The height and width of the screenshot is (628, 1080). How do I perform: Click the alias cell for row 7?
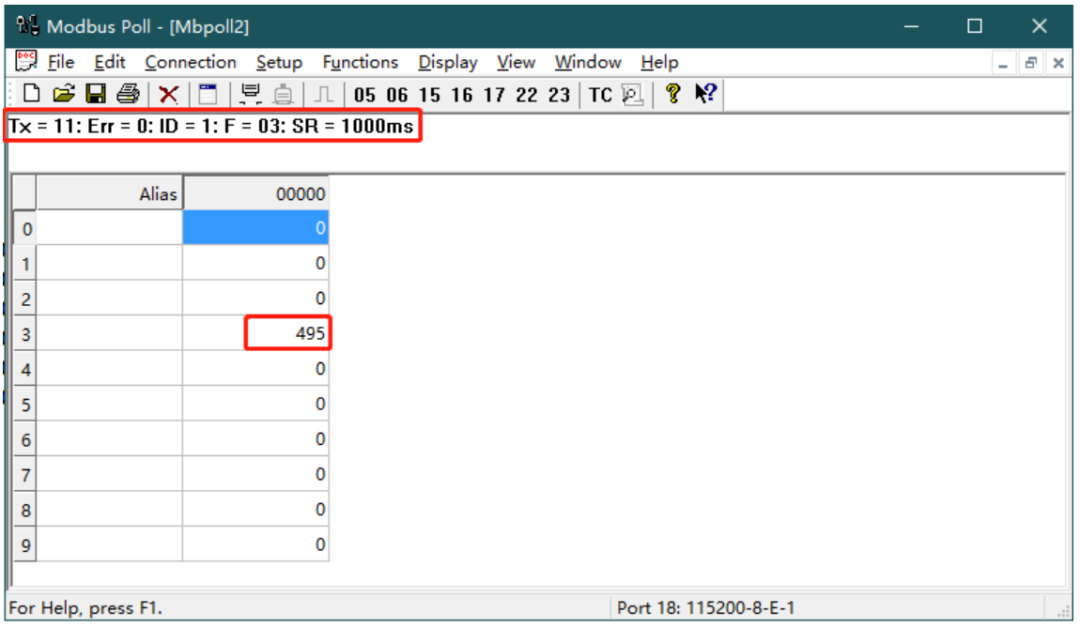(x=109, y=474)
